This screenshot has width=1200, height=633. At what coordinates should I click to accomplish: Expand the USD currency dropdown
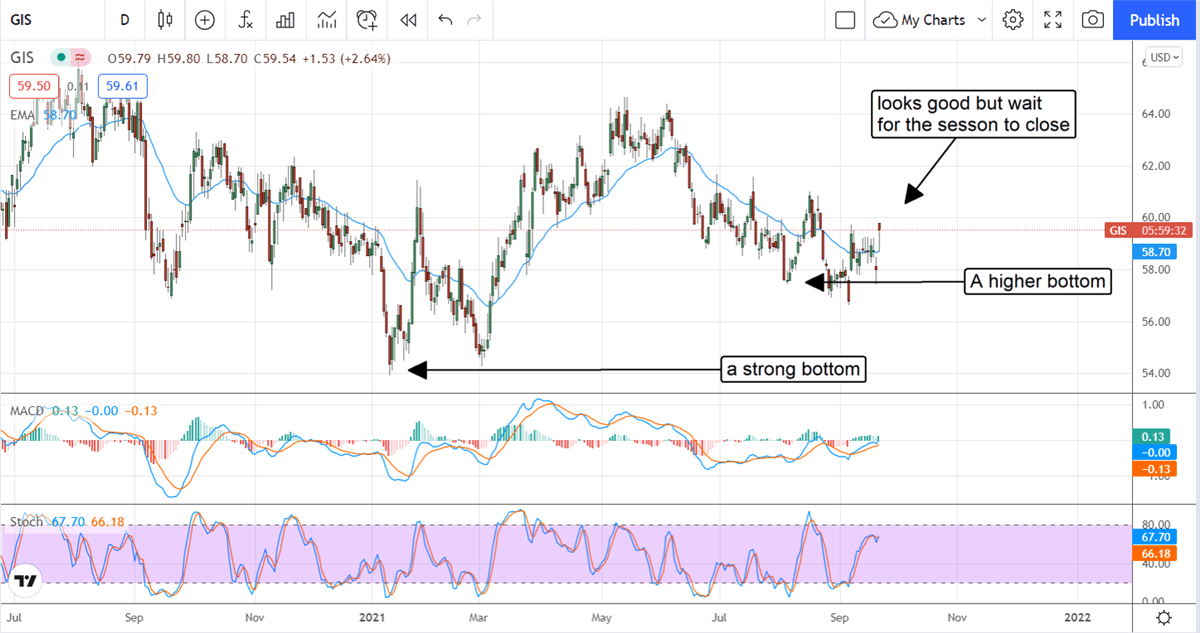pyautogui.click(x=1164, y=58)
